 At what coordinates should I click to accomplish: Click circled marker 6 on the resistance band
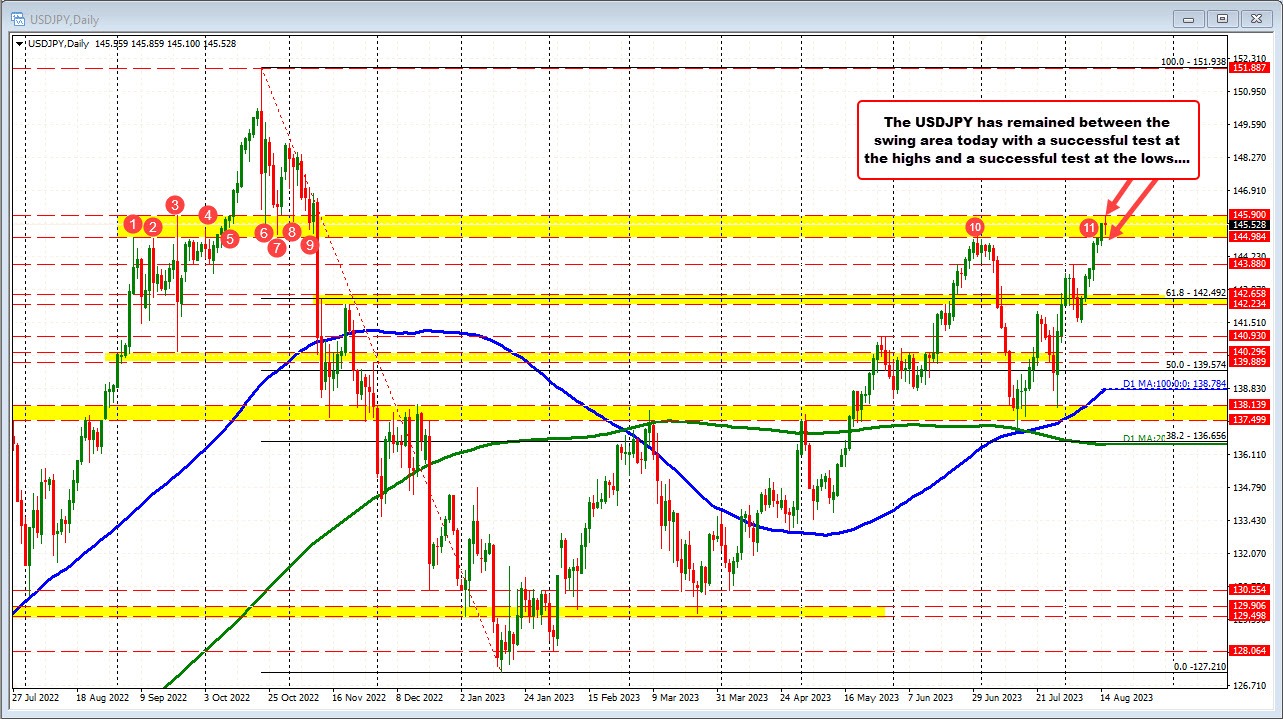click(263, 233)
